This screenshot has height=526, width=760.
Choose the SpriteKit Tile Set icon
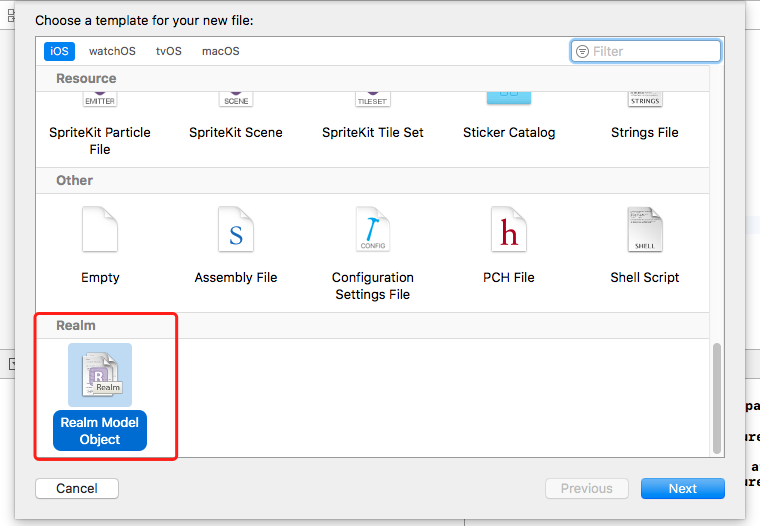(372, 99)
